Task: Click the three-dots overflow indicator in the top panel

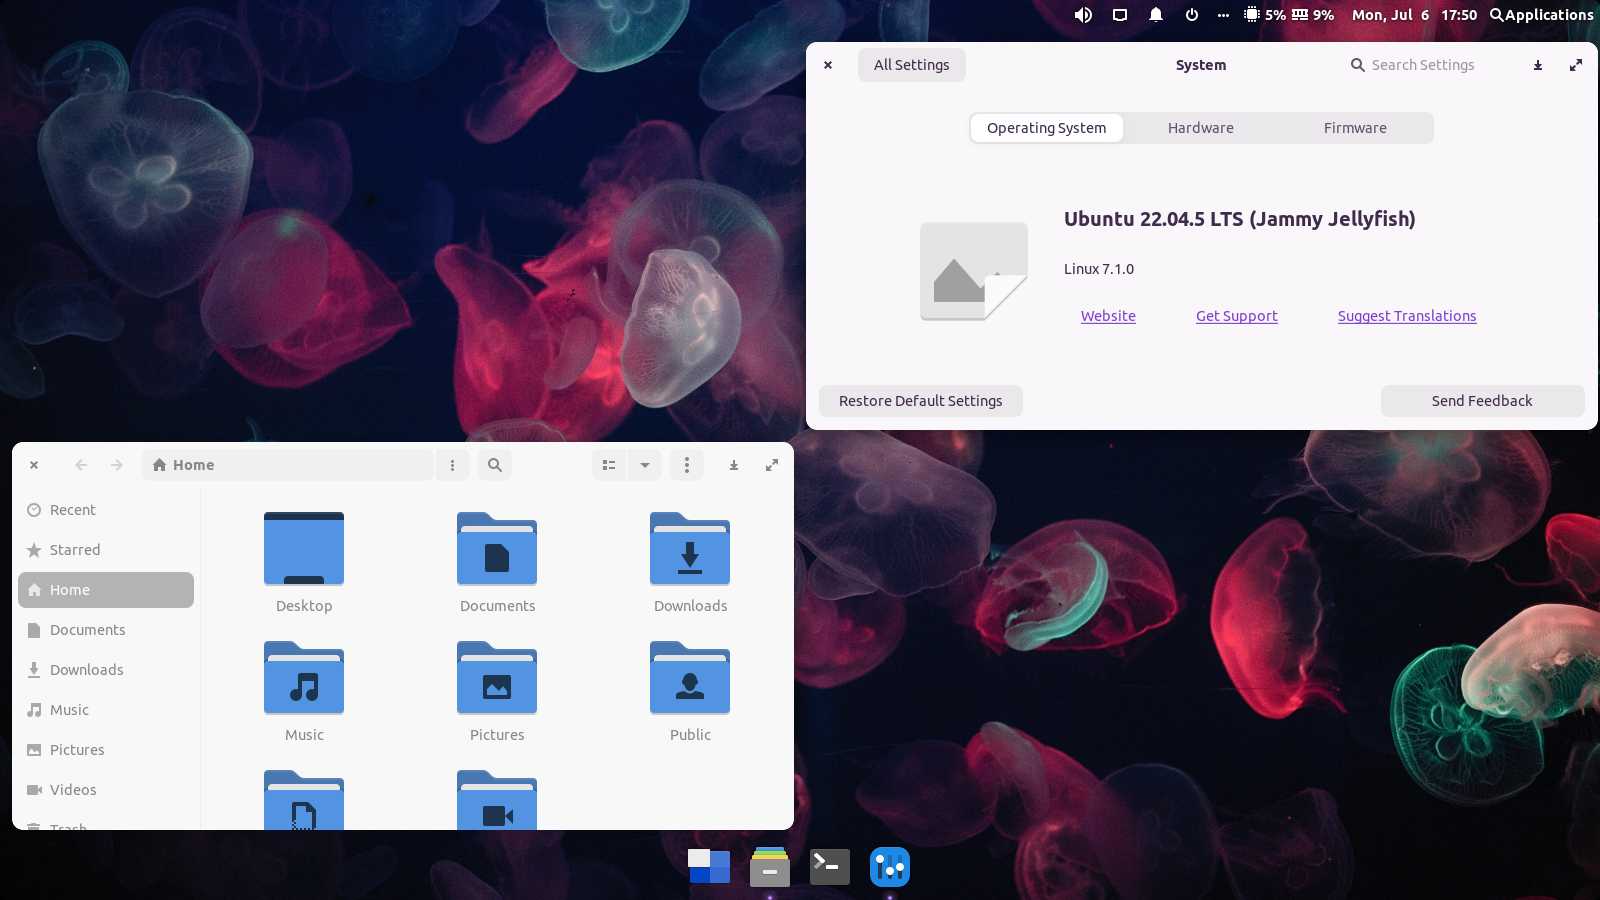Action: (1223, 15)
